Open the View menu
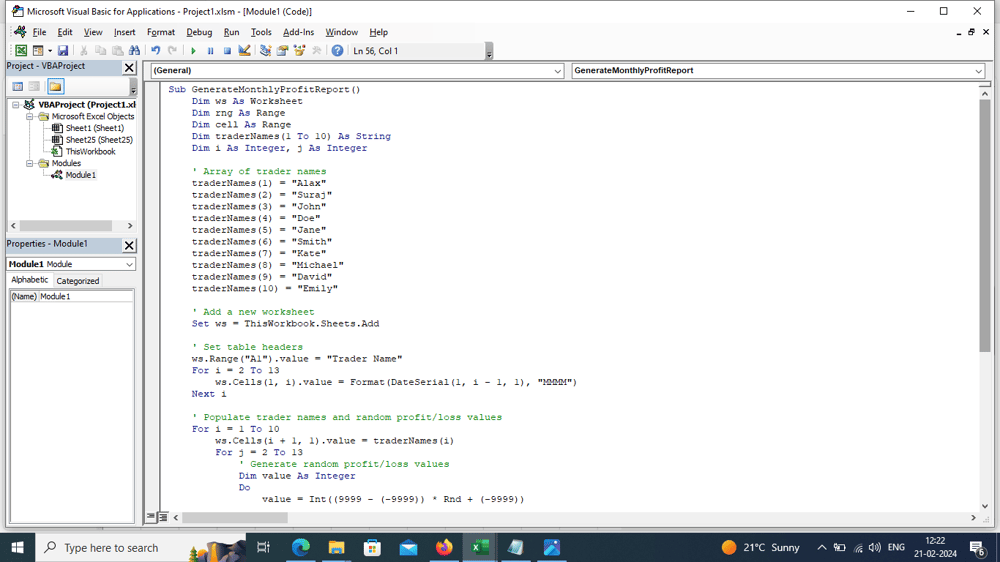 coord(93,32)
